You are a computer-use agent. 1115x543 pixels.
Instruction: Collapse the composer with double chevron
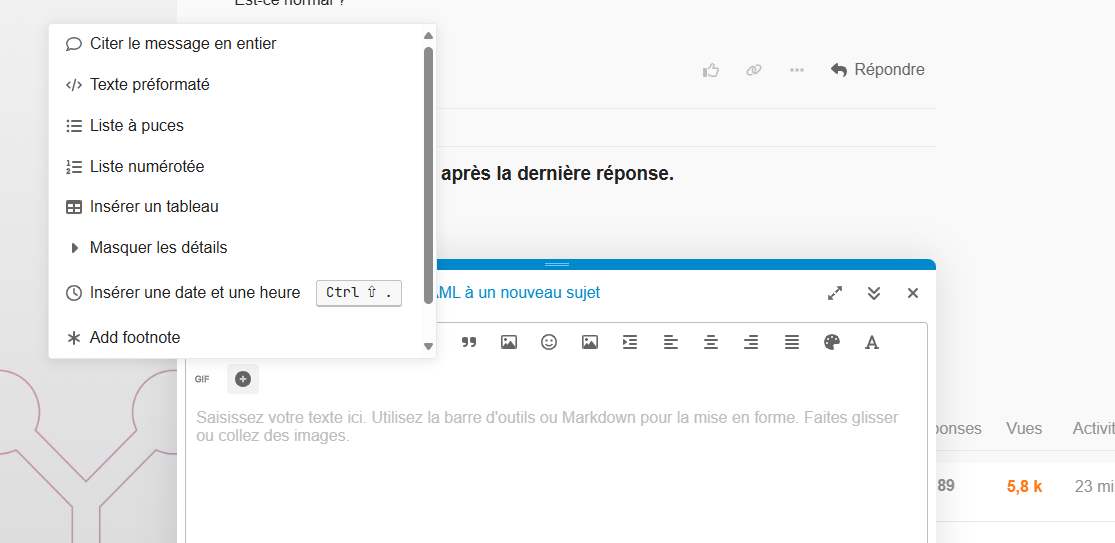coord(874,293)
